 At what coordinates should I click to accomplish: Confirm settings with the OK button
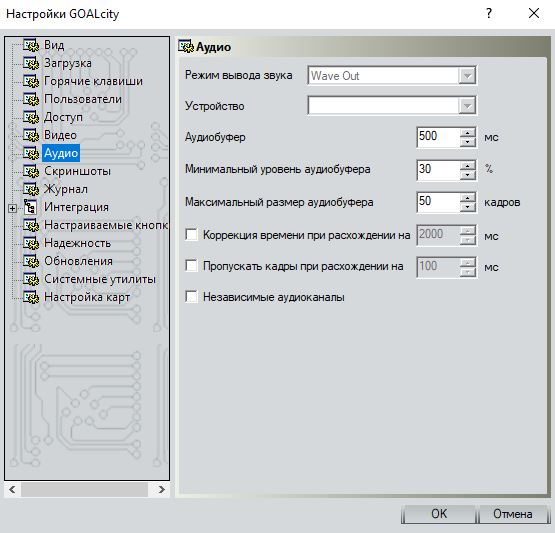[x=439, y=514]
